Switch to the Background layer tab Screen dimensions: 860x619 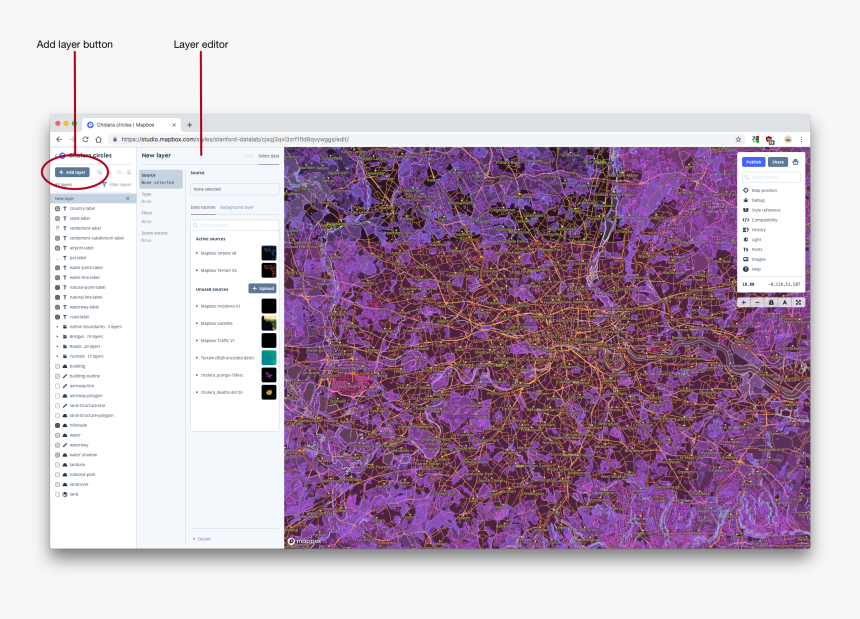(x=237, y=207)
